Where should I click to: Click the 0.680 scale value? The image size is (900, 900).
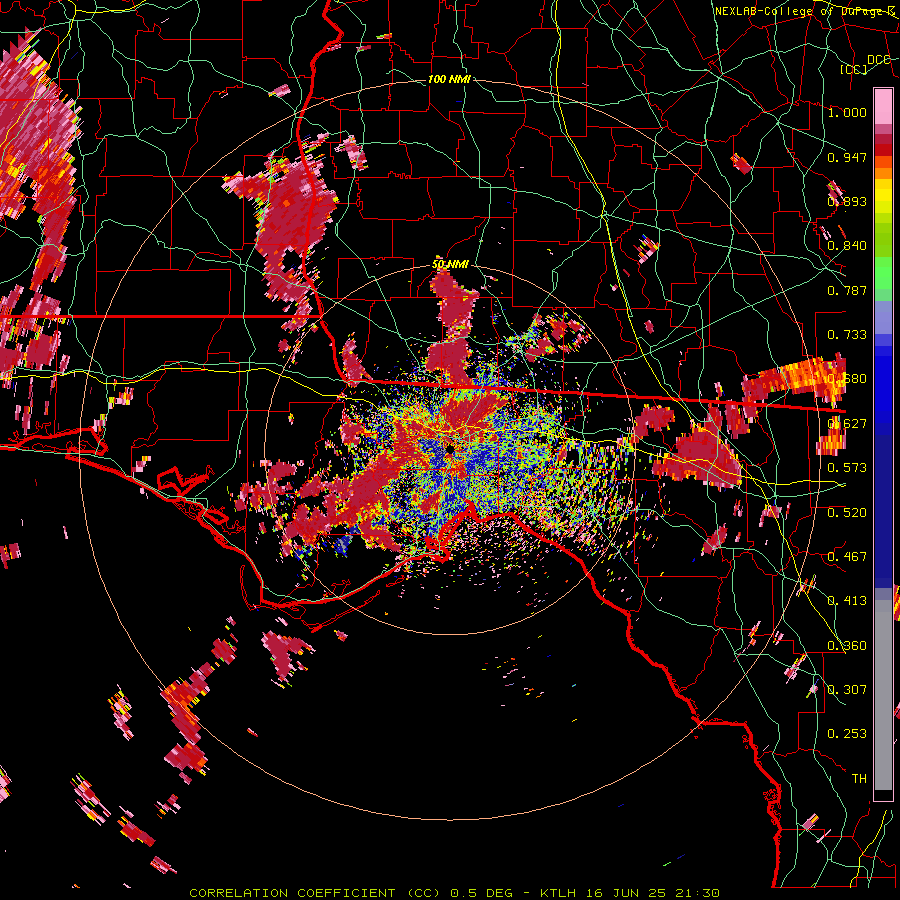tap(847, 379)
